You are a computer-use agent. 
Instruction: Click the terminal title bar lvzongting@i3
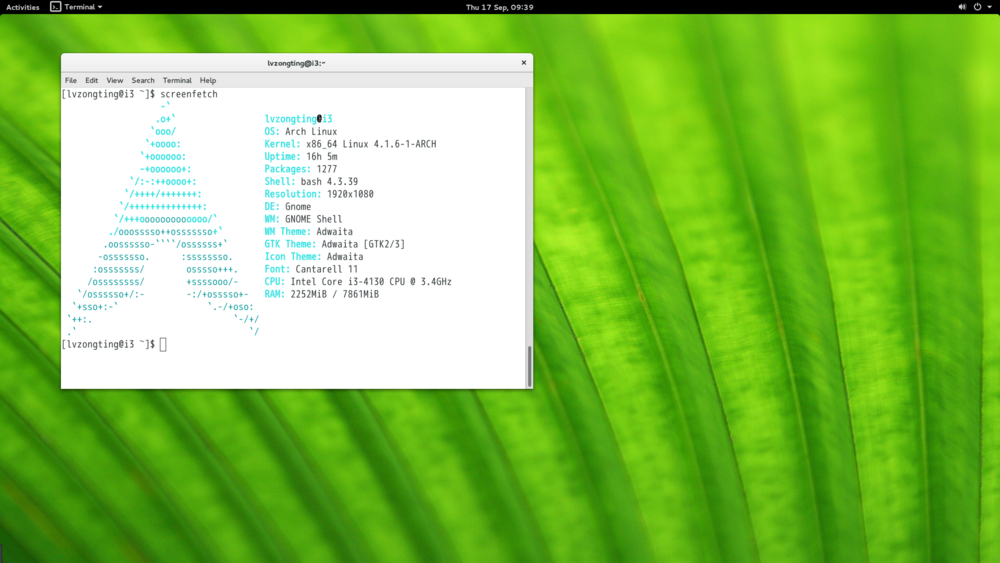296,63
